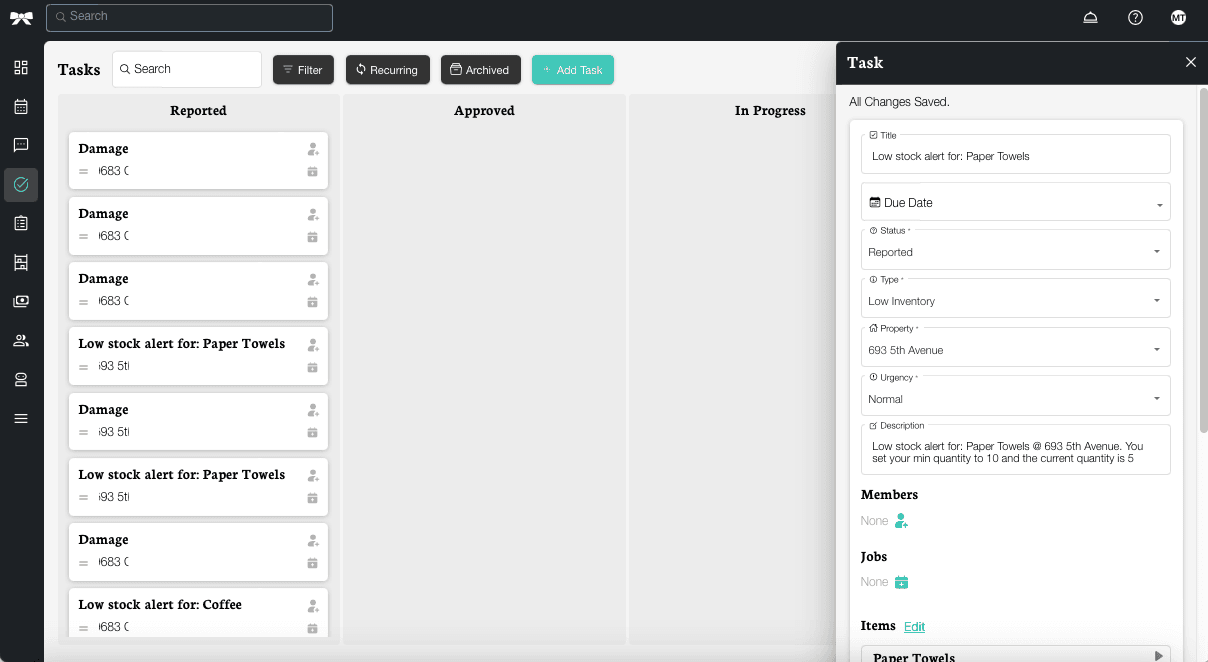Expand the Paper Towels item row
Viewport: 1208px width, 662px height.
tap(1158, 656)
